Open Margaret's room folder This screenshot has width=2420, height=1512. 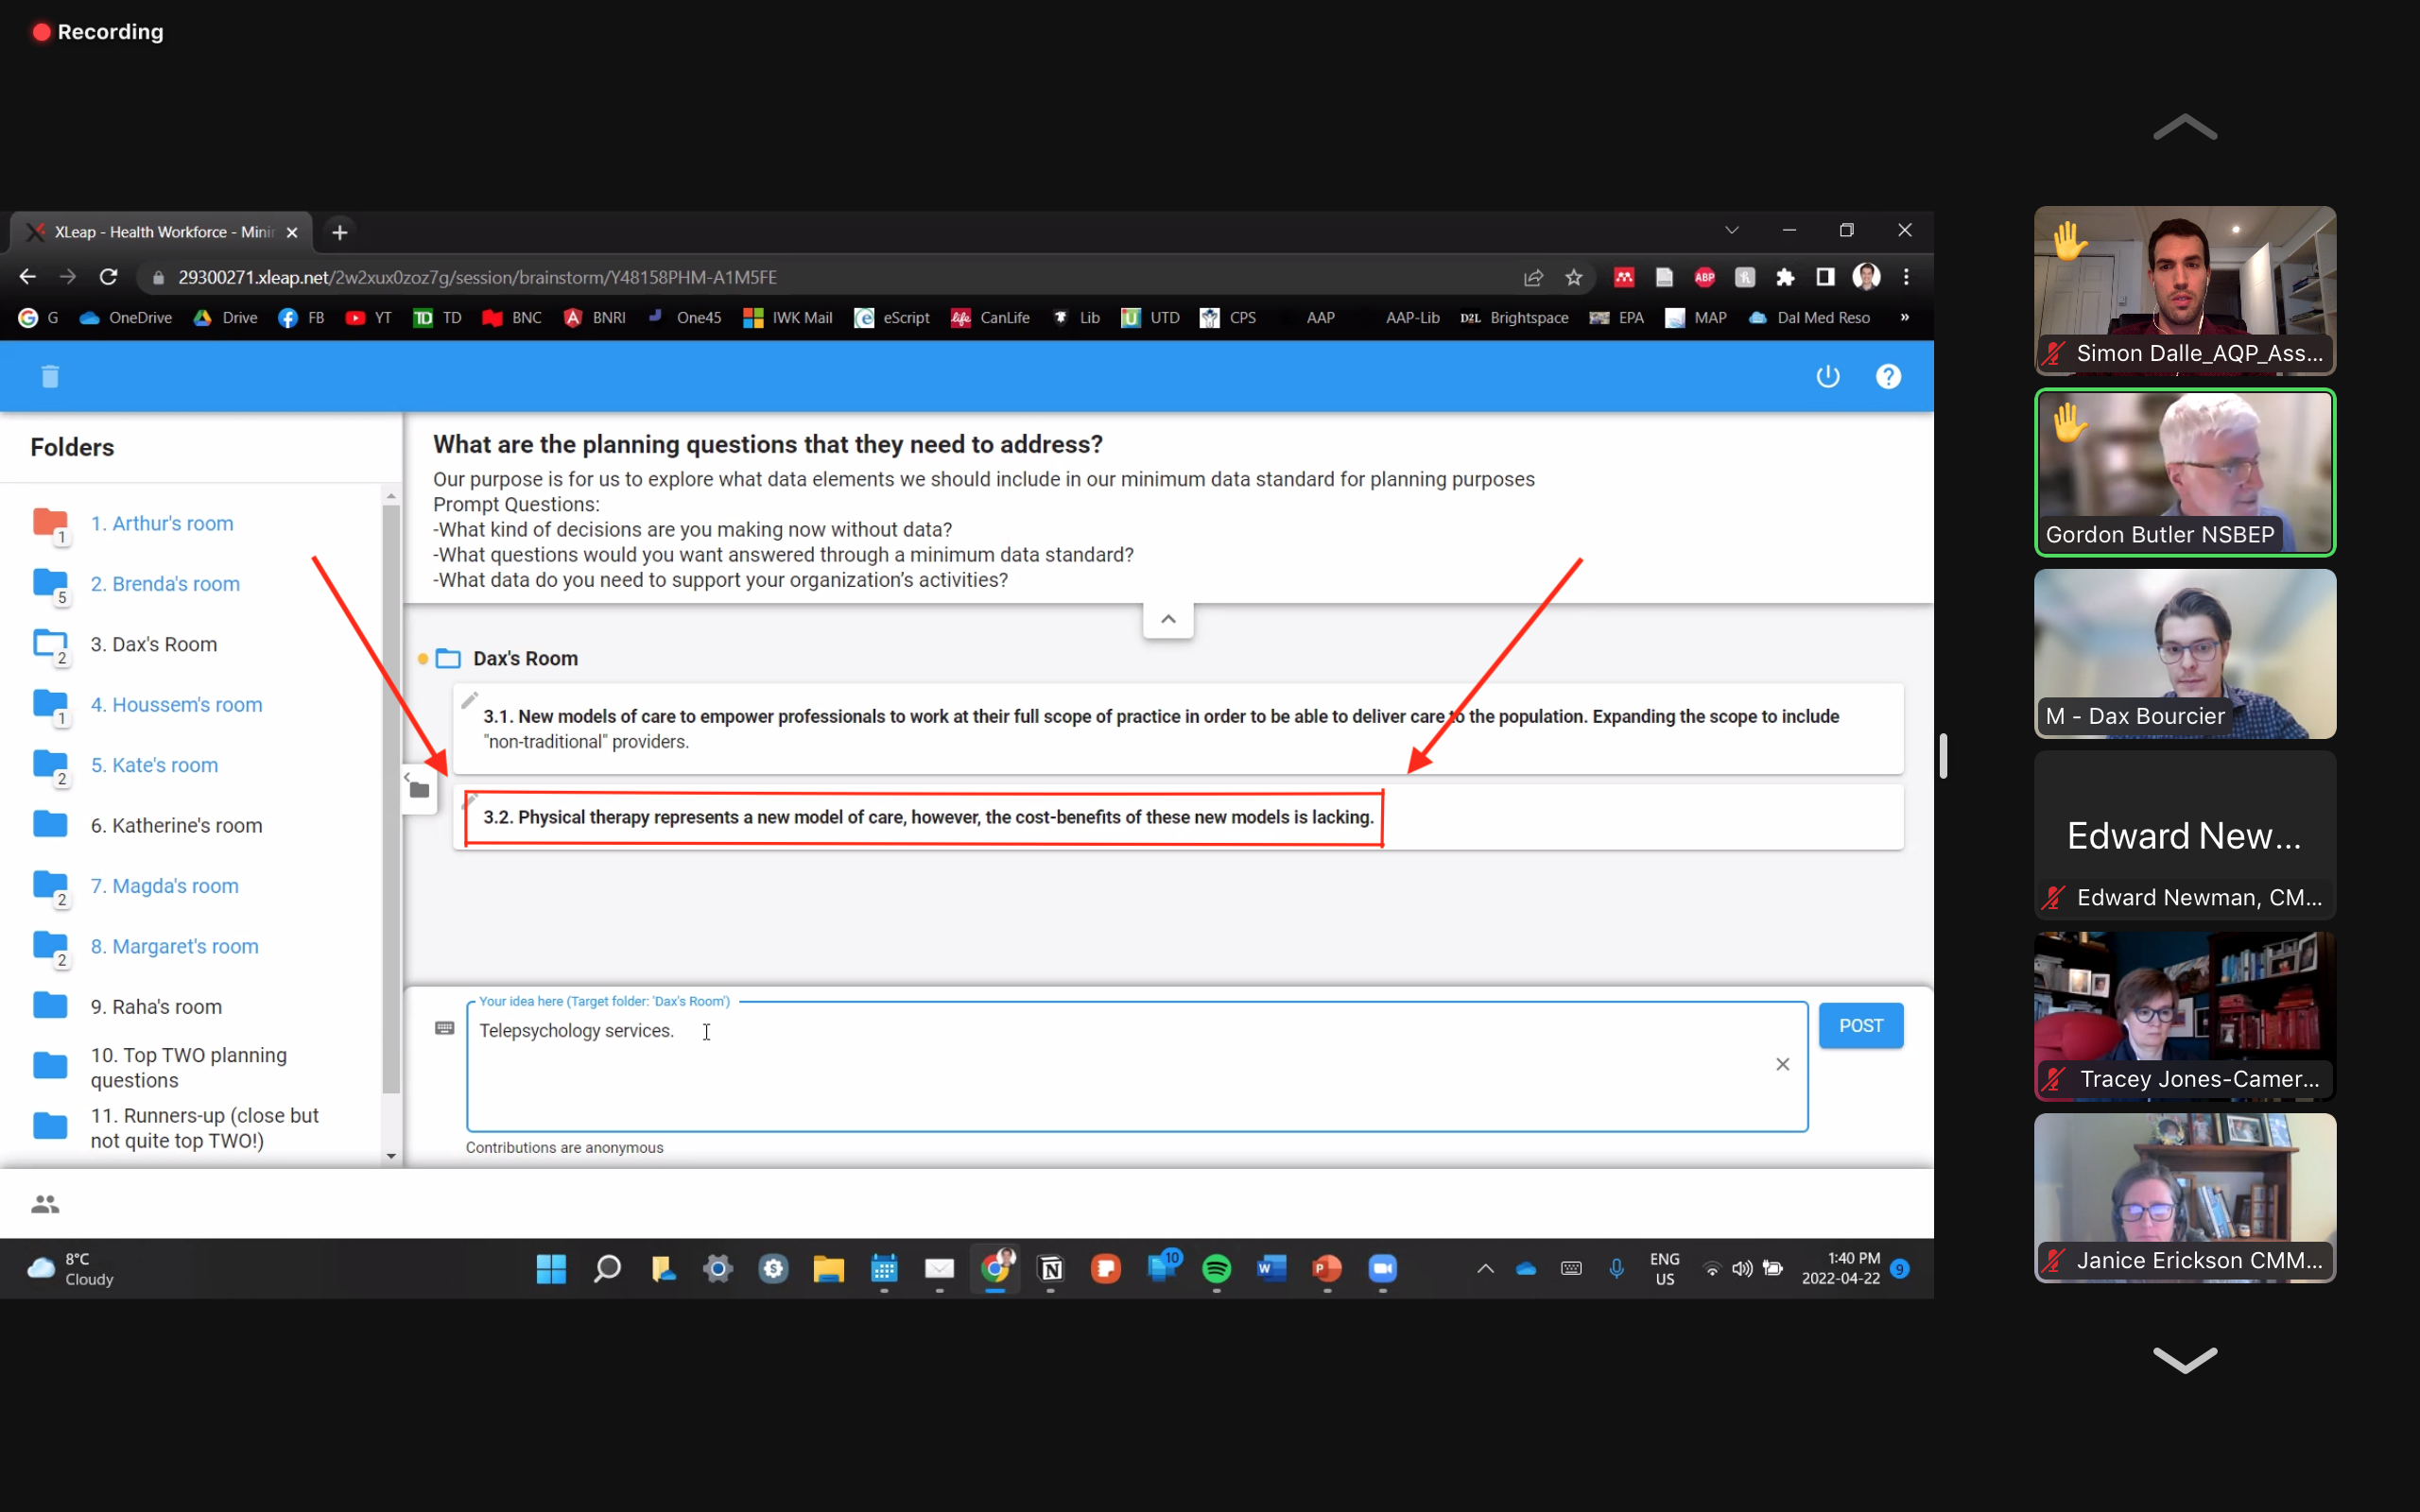click(174, 946)
